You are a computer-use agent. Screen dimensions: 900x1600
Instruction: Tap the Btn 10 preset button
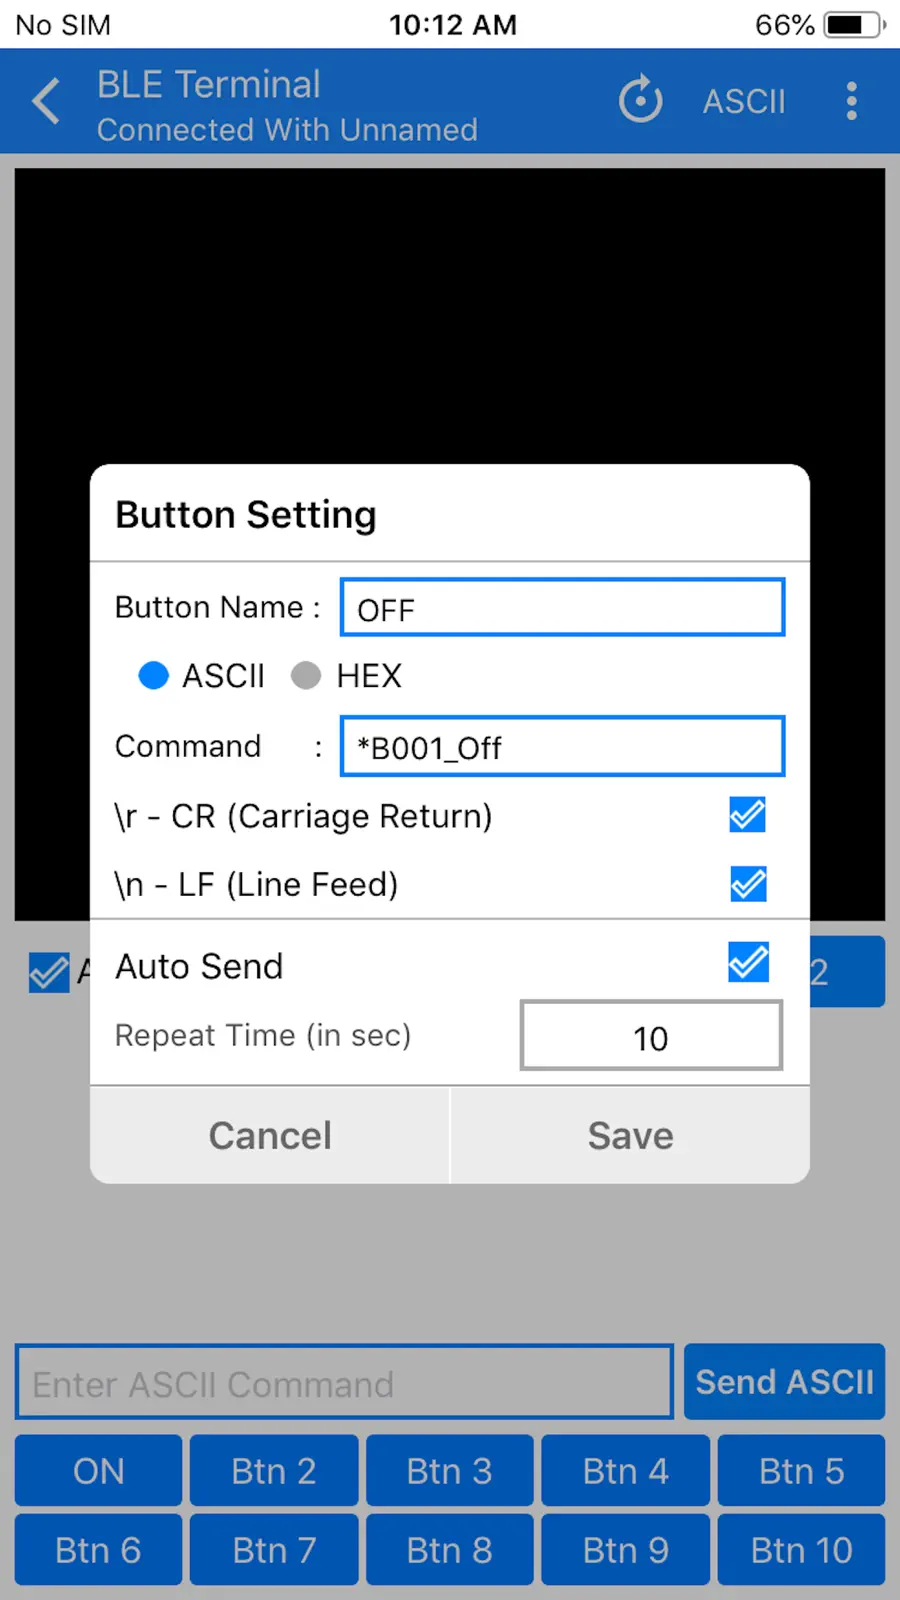[802, 1550]
